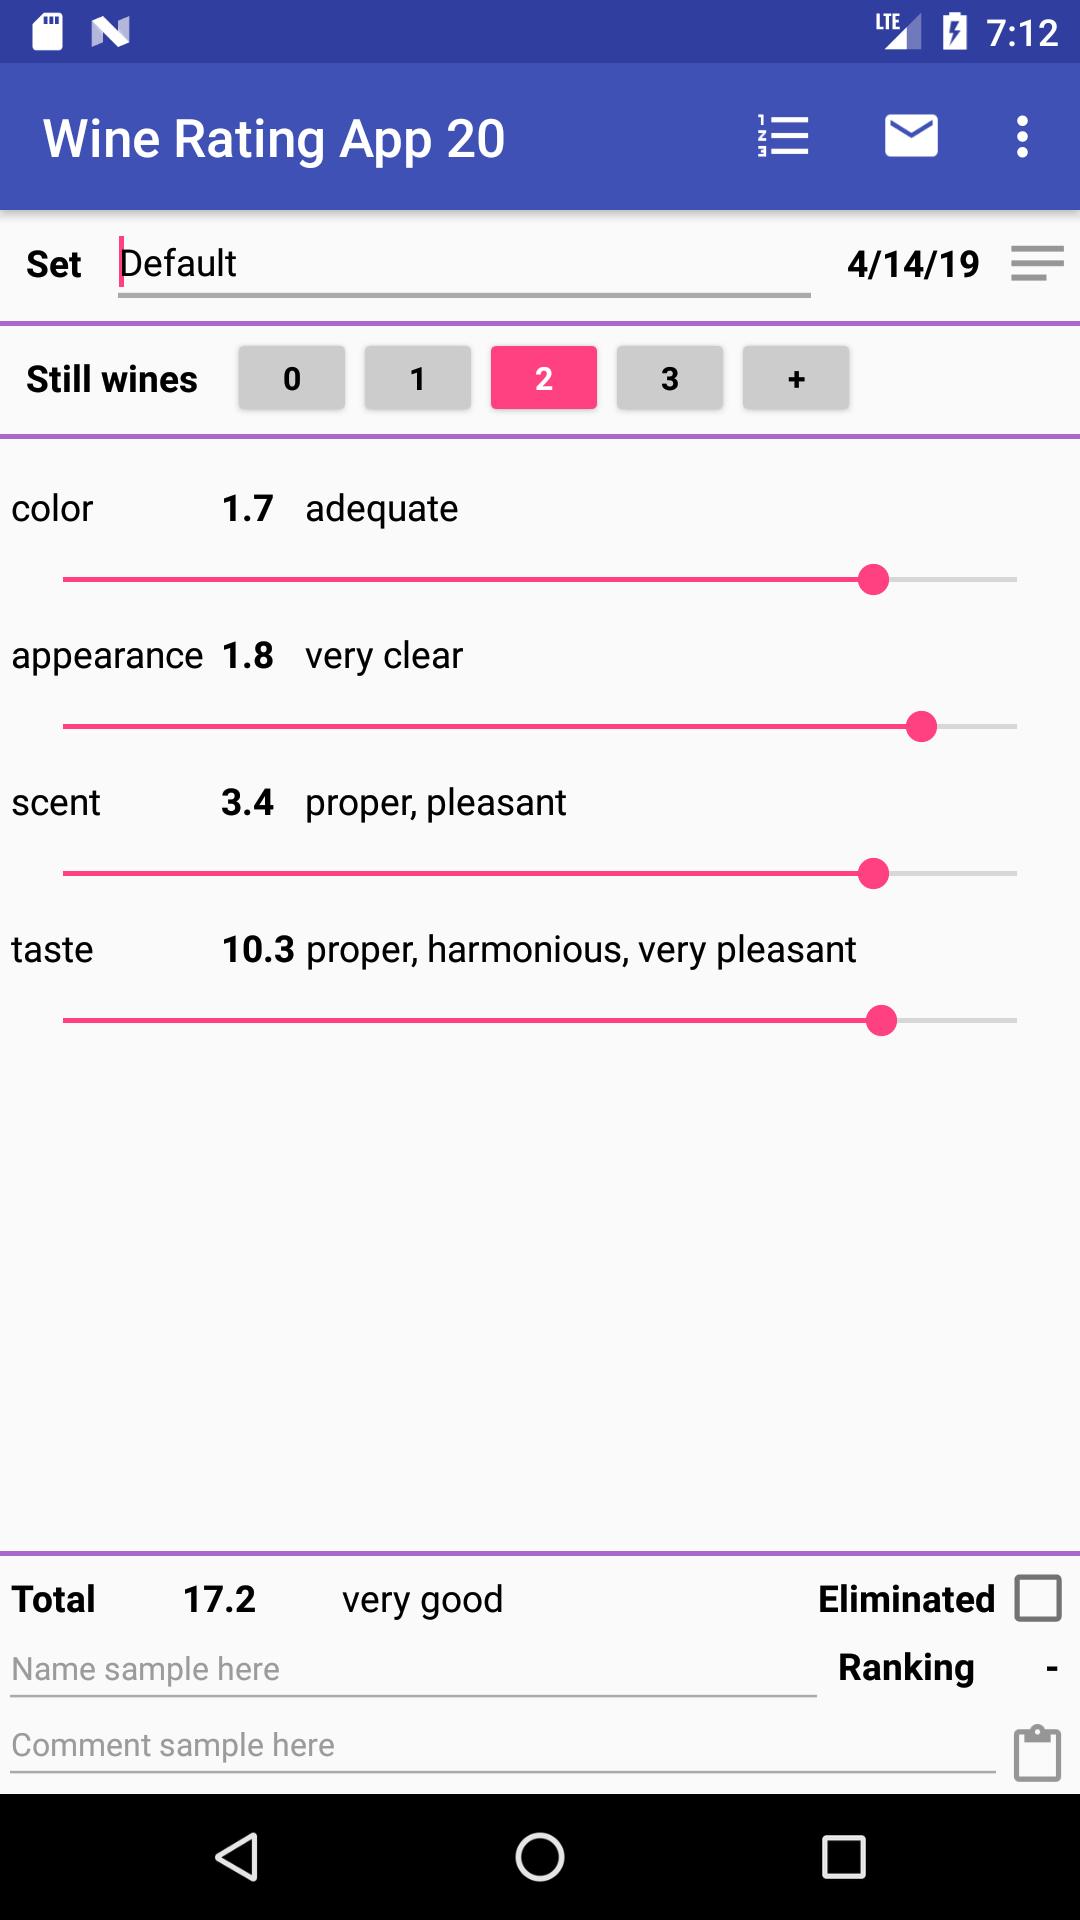Open the set list lines icon

(1037, 264)
